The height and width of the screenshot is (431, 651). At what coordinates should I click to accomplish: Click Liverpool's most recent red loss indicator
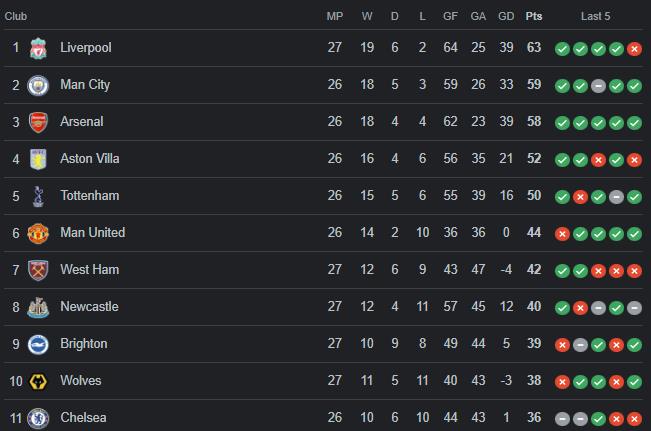[x=634, y=49]
